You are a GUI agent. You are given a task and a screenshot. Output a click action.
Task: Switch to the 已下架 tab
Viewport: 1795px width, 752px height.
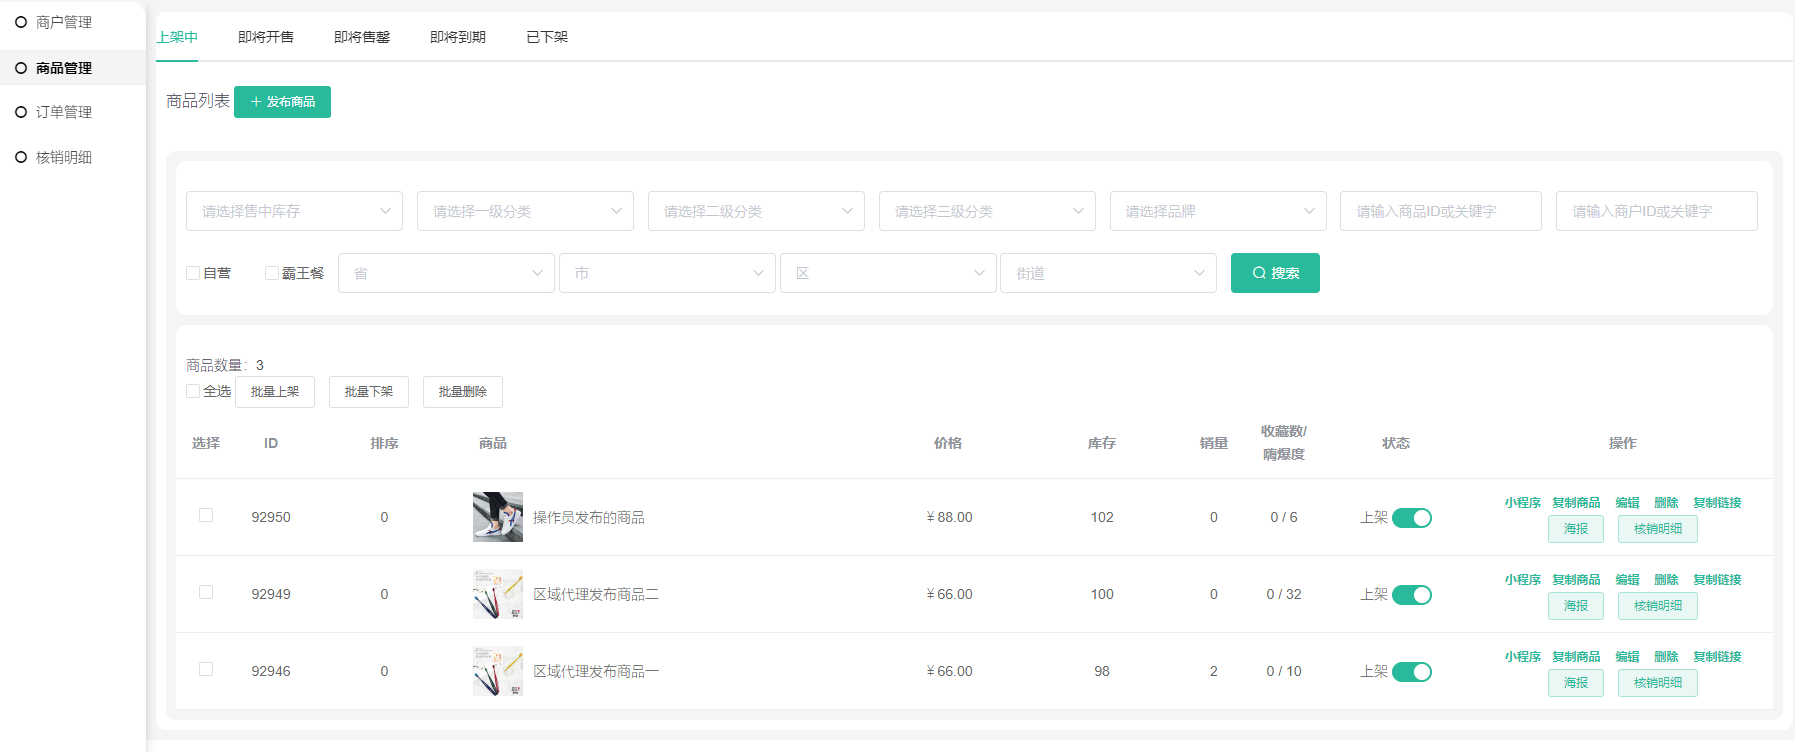pyautogui.click(x=546, y=37)
